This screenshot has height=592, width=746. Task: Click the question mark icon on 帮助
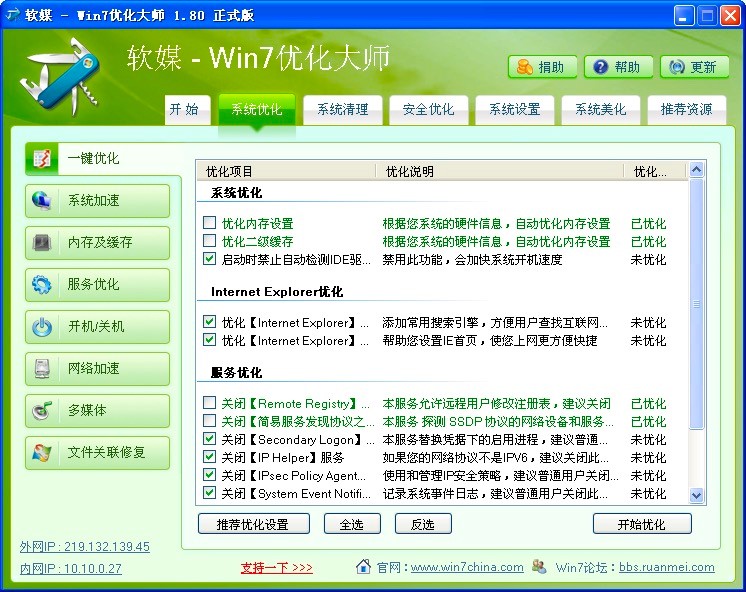601,67
